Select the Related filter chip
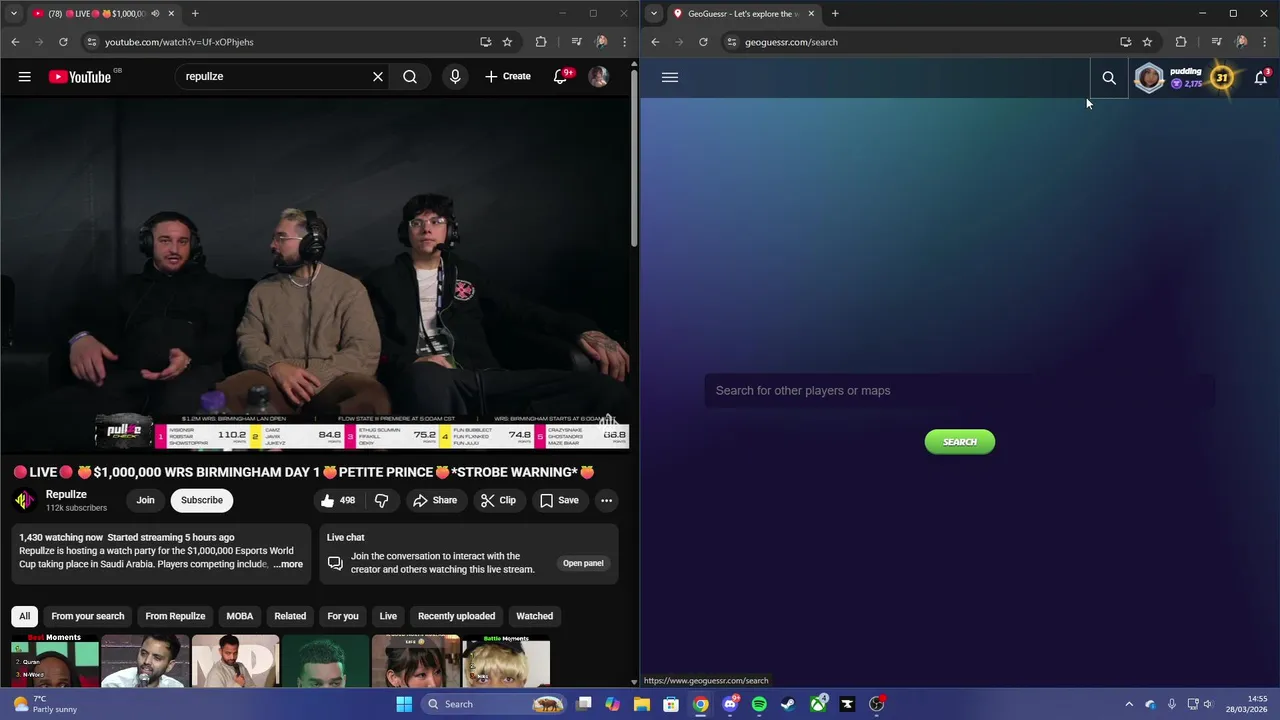Viewport: 1280px width, 720px height. [290, 616]
